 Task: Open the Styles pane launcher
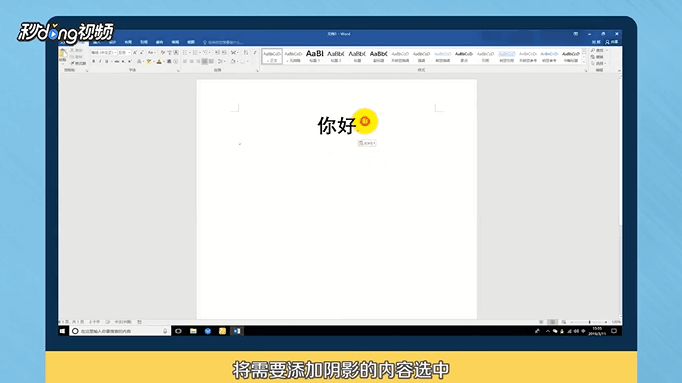[x=586, y=71]
